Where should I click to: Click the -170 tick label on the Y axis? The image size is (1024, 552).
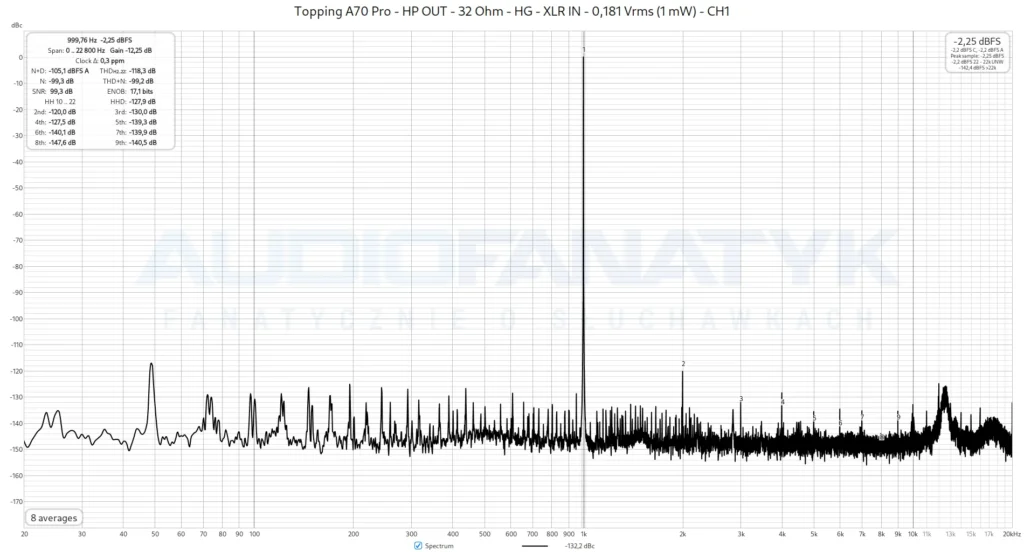[x=16, y=502]
